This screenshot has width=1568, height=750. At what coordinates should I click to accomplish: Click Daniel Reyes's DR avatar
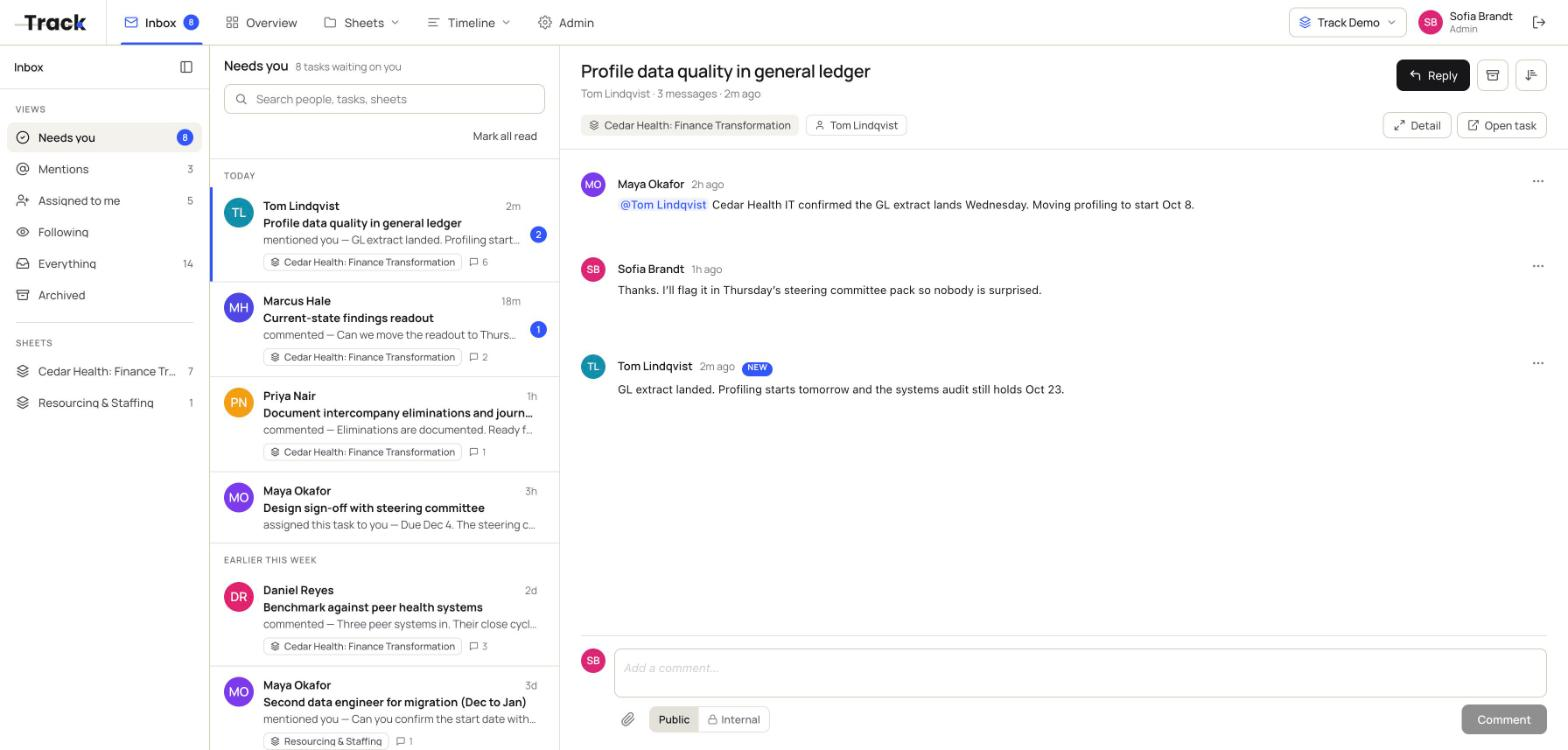[238, 597]
